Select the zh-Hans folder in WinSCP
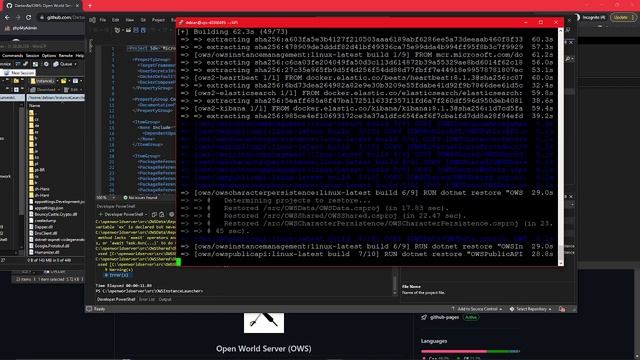 [x=40, y=189]
